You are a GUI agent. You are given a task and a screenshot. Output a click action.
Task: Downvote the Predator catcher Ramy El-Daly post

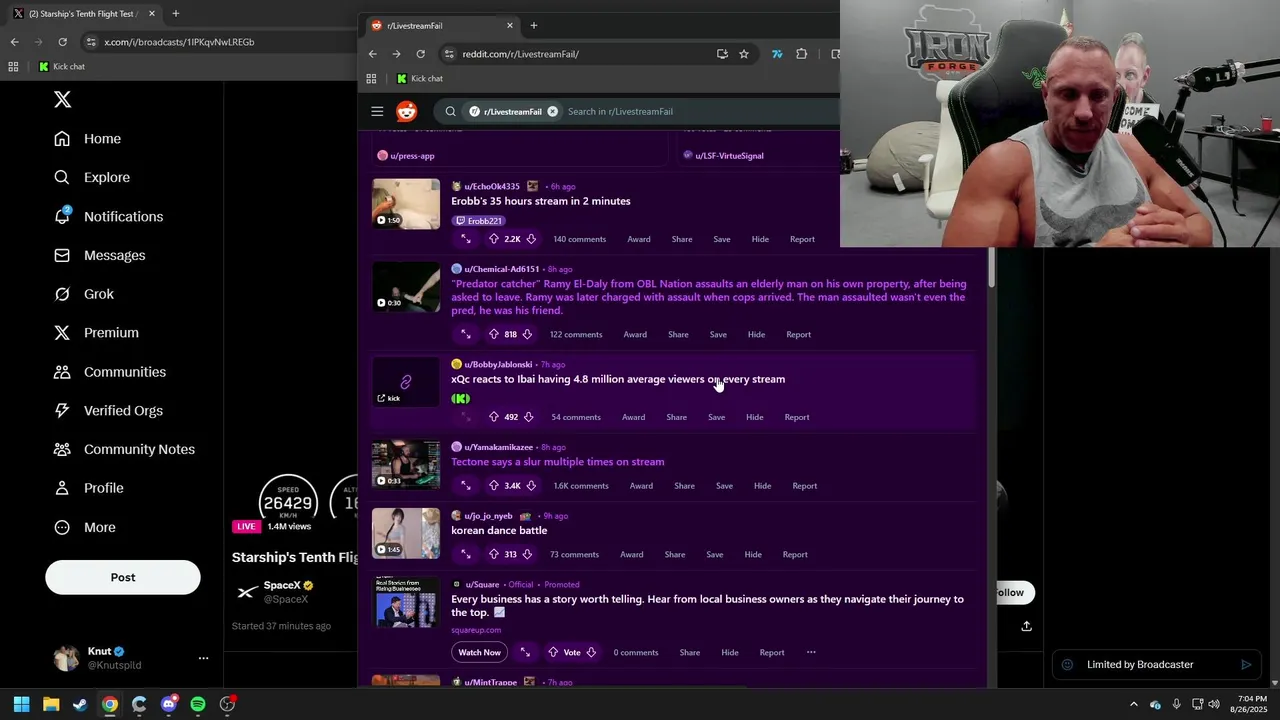point(527,334)
